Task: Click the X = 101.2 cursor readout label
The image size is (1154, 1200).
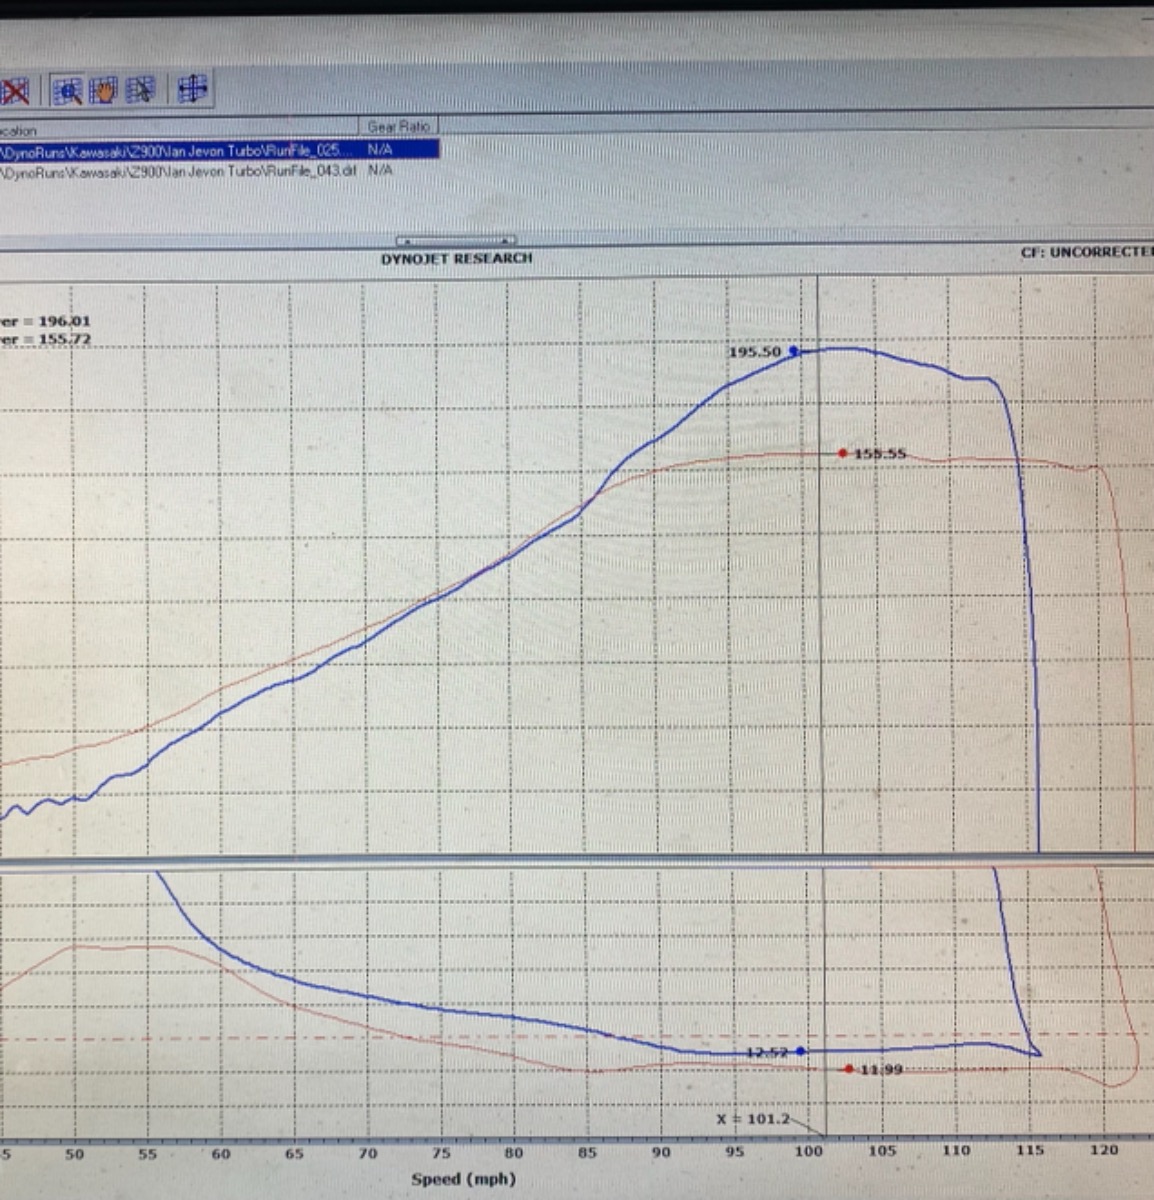Action: (x=753, y=1118)
